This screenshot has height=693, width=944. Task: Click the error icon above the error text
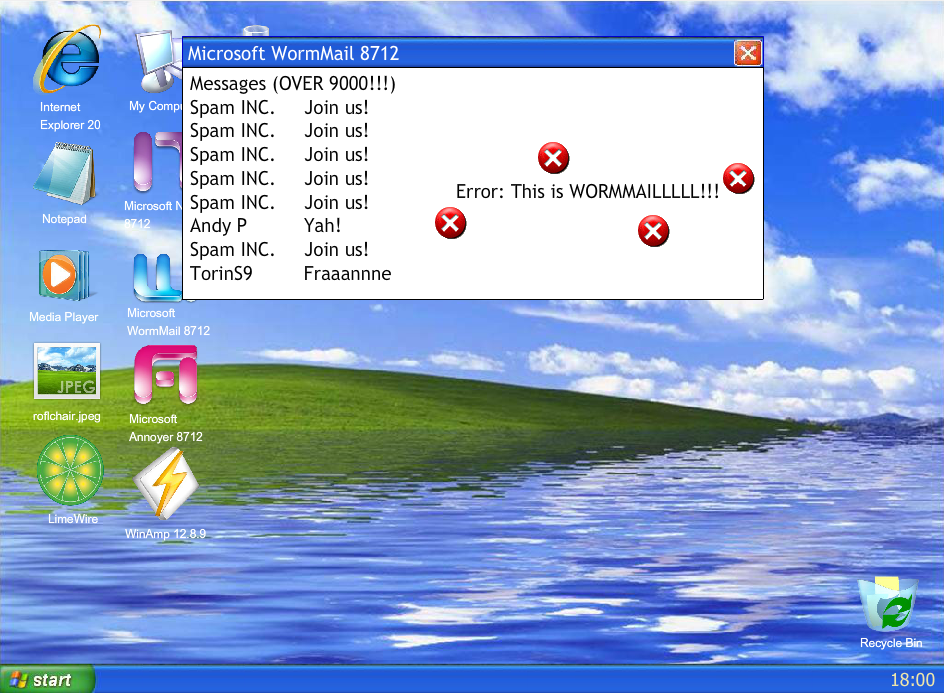553,158
